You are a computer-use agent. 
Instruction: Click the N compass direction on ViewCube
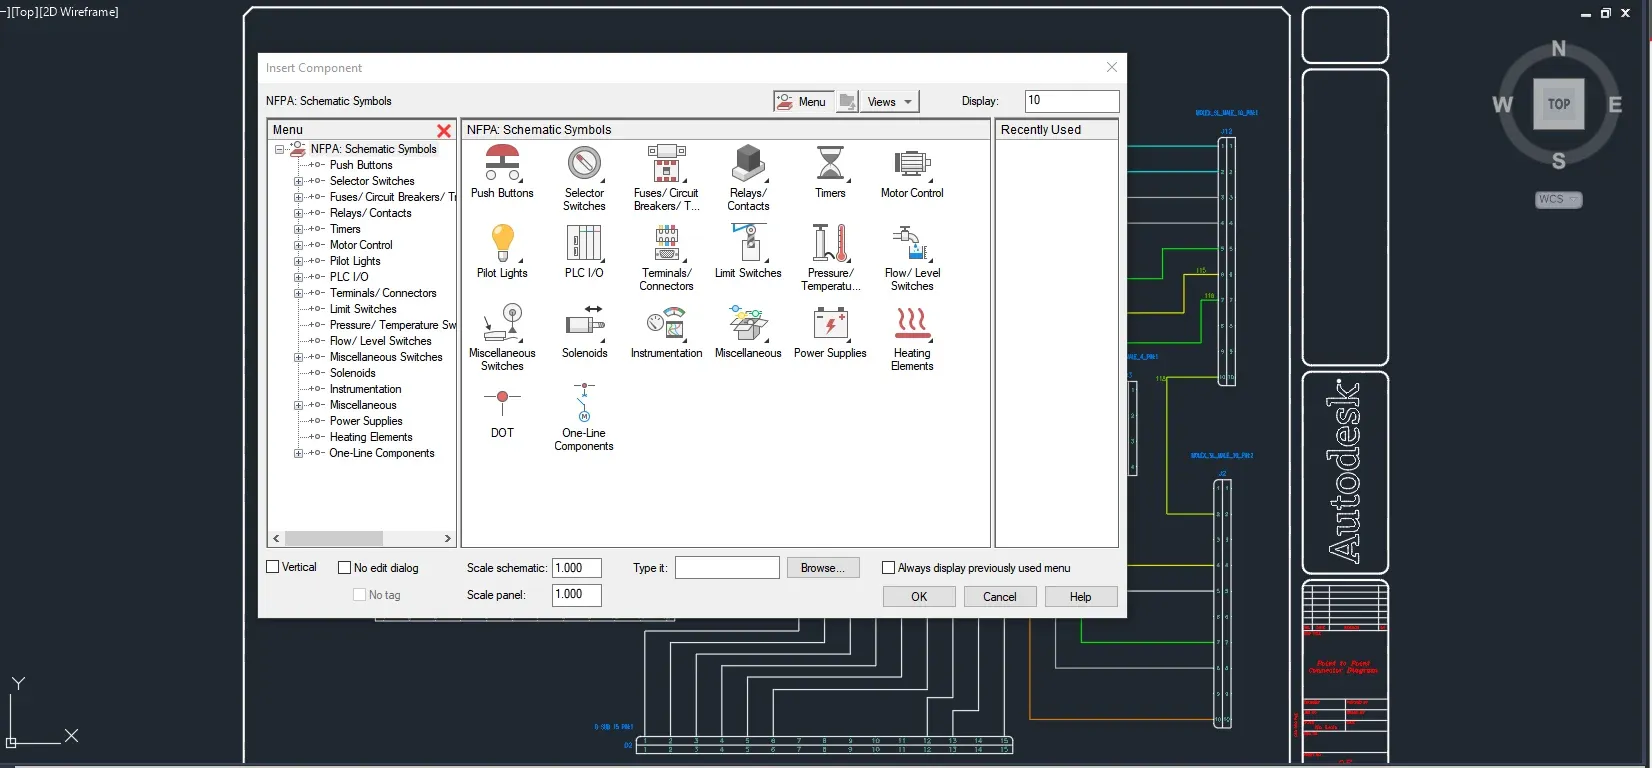(1558, 49)
